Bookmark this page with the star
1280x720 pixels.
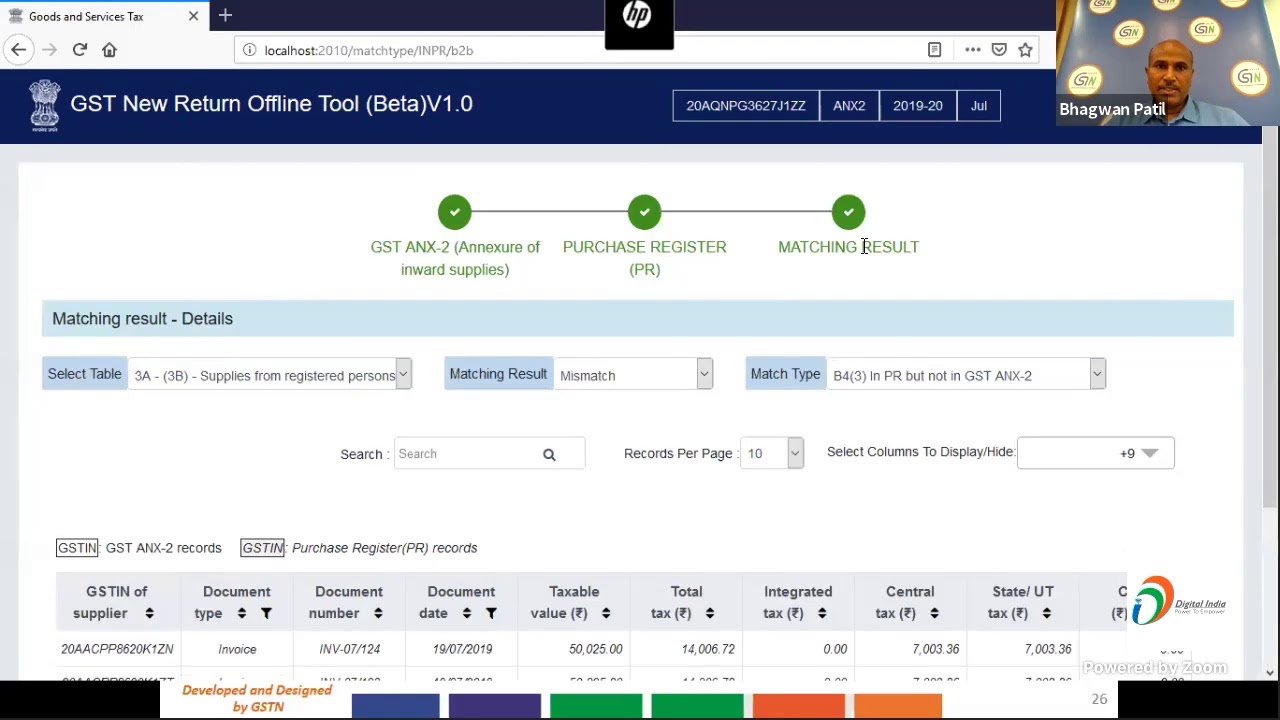click(1025, 50)
